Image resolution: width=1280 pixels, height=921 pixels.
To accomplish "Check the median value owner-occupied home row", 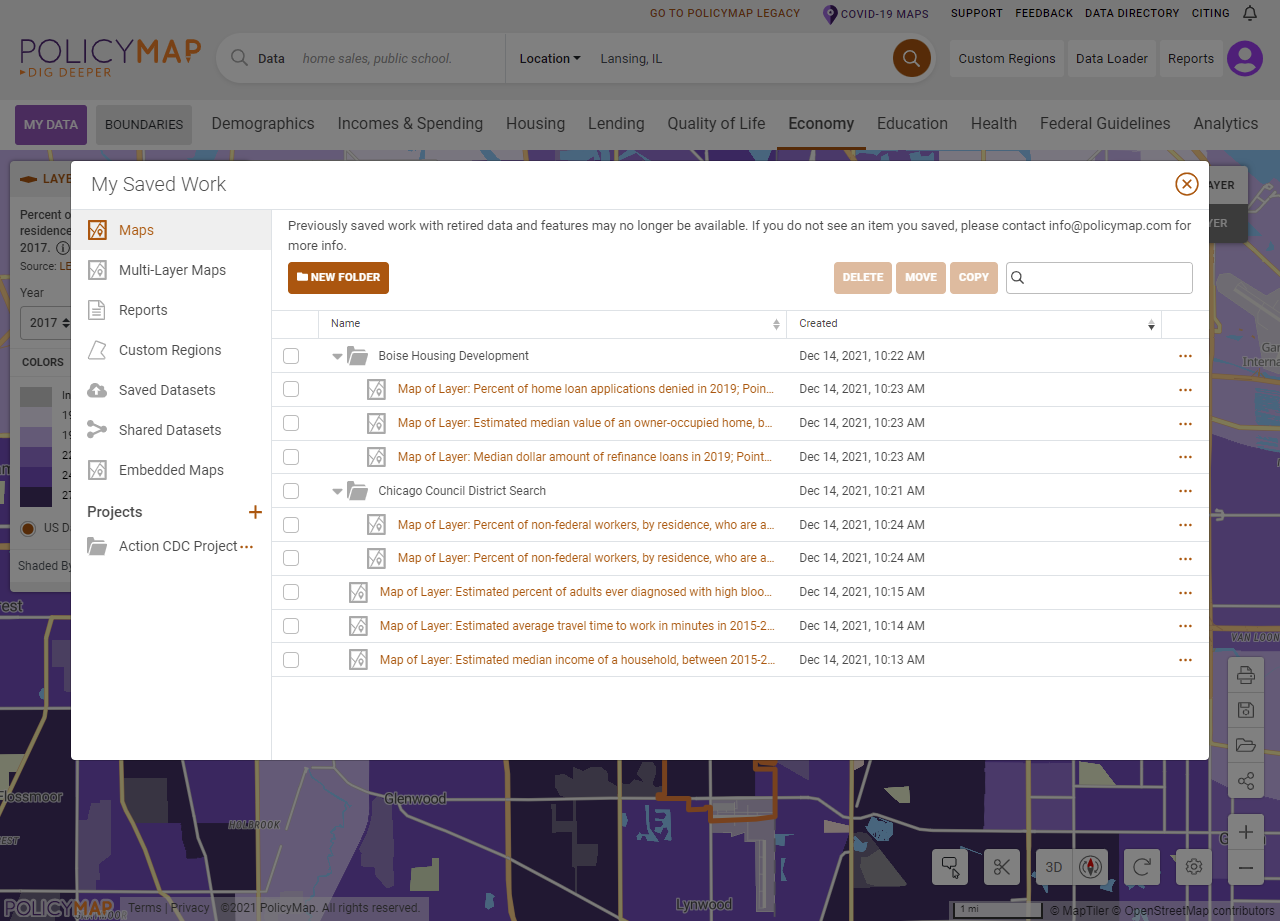I will (291, 423).
